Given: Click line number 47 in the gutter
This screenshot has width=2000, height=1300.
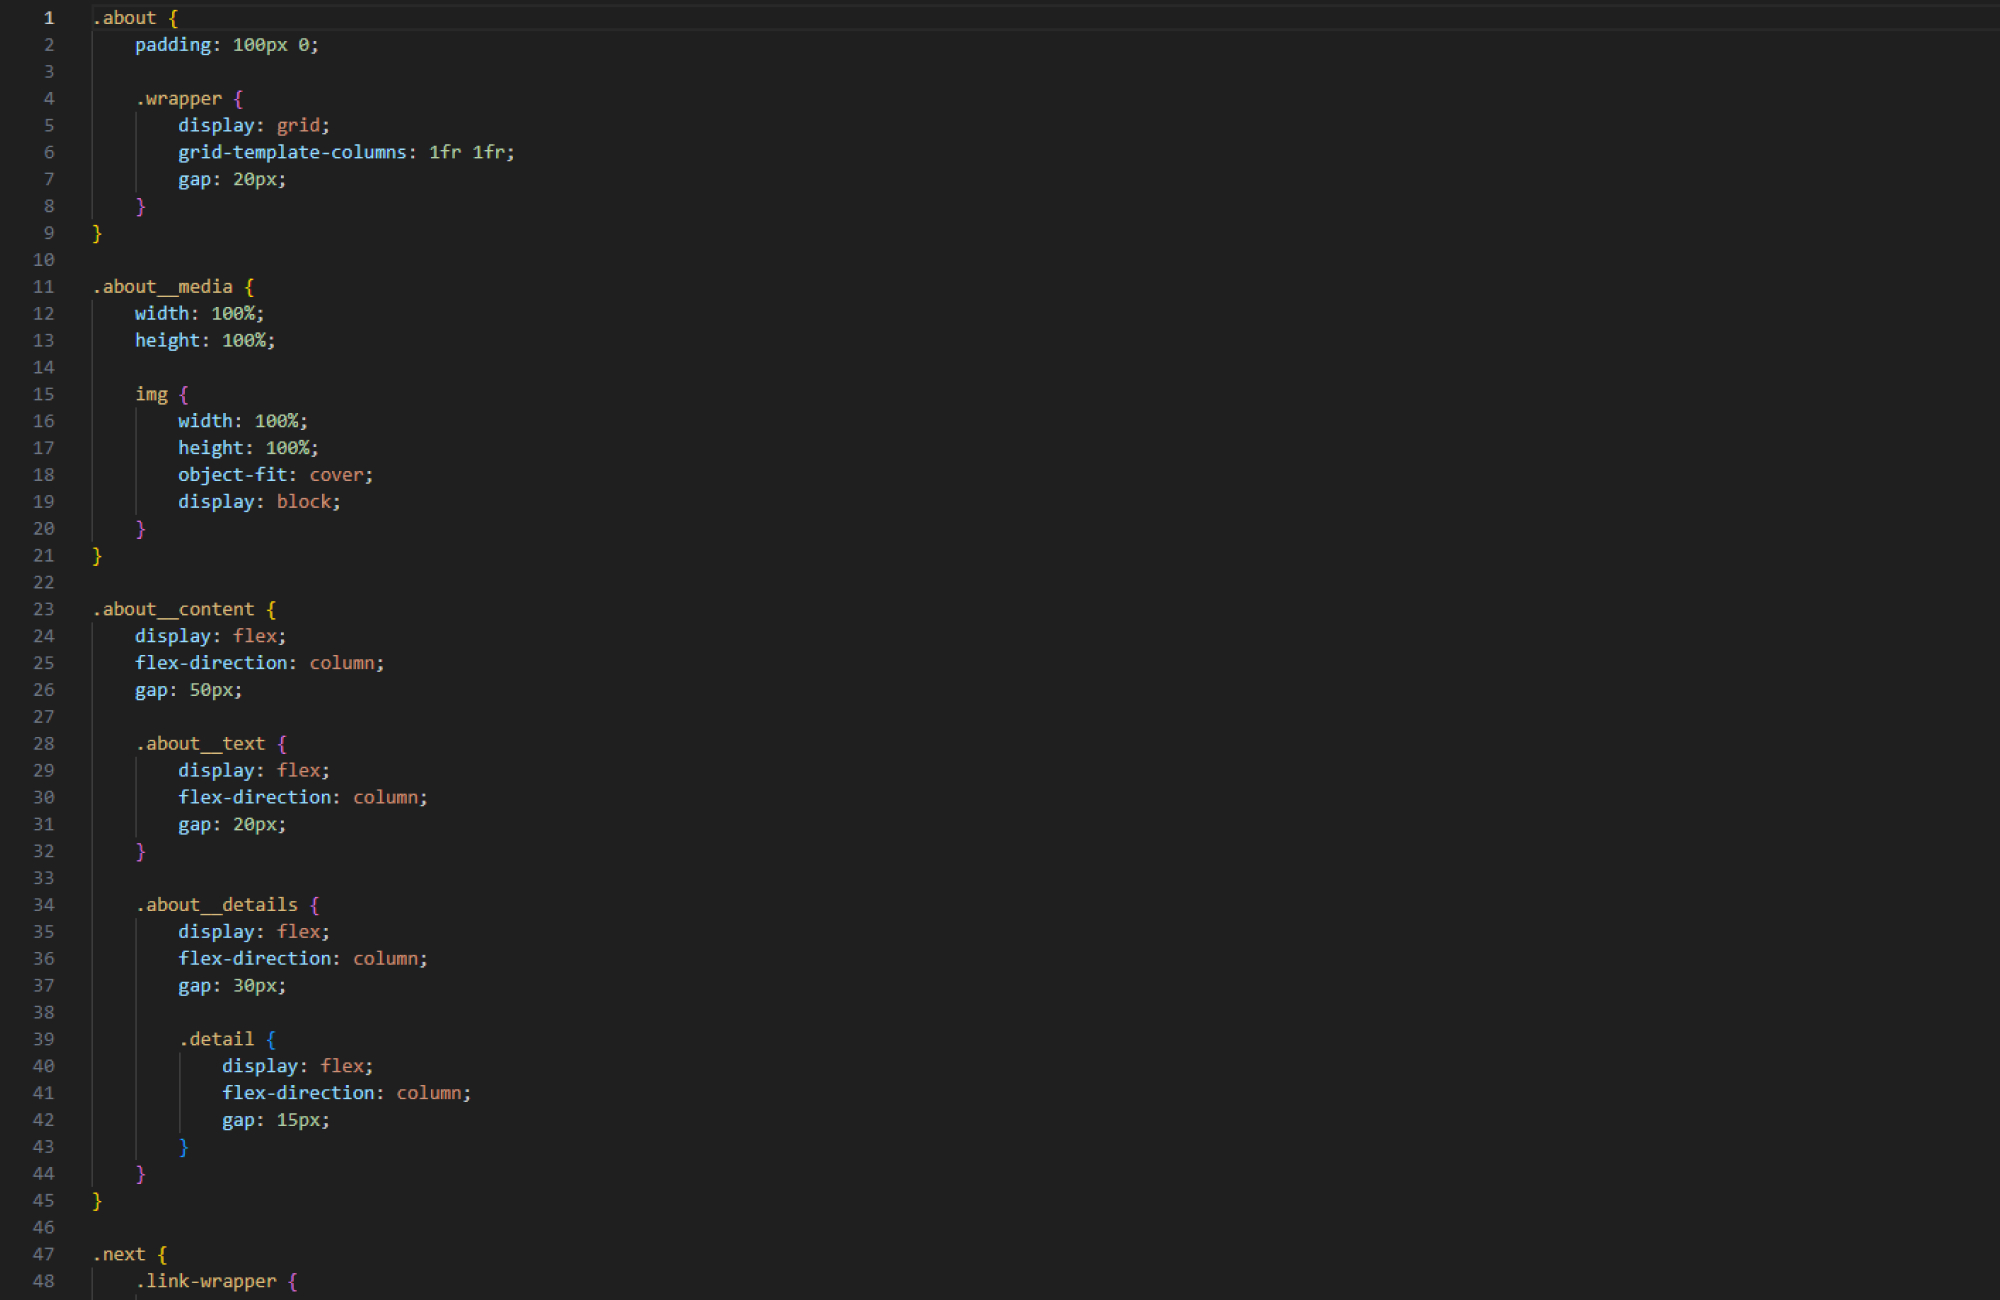Looking at the screenshot, I should [44, 1254].
